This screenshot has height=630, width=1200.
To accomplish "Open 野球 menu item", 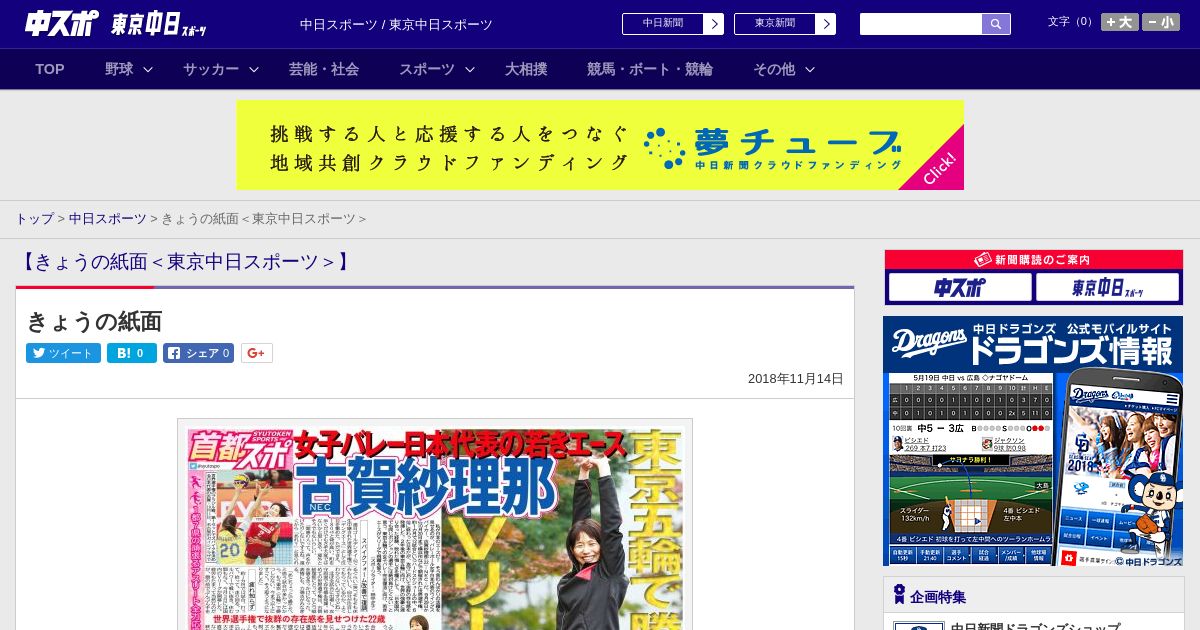I will pyautogui.click(x=119, y=69).
